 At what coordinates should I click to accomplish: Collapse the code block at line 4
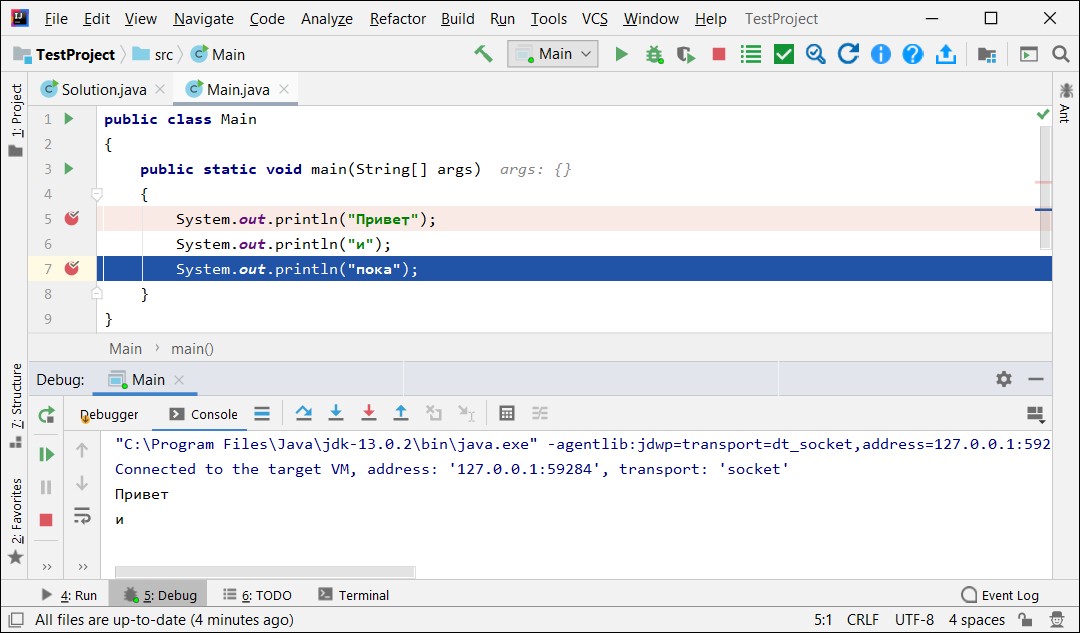97,194
